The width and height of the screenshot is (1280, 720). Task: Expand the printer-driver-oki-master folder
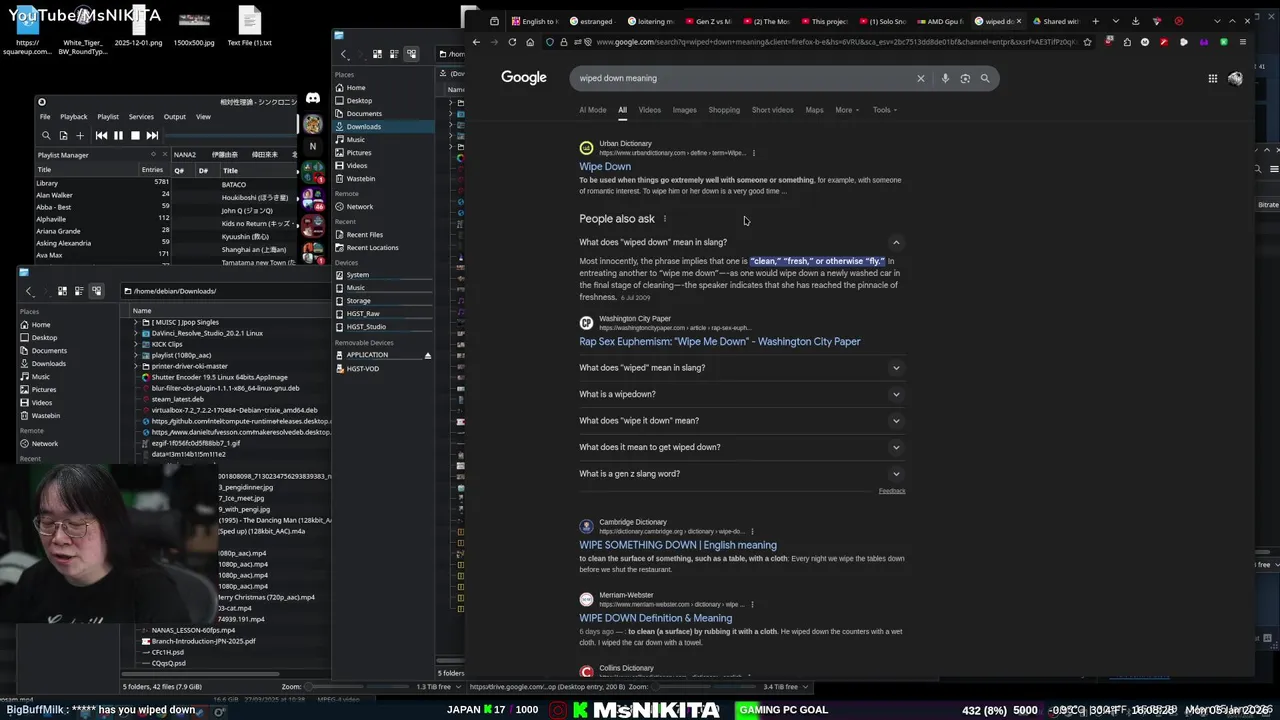pyautogui.click(x=136, y=366)
